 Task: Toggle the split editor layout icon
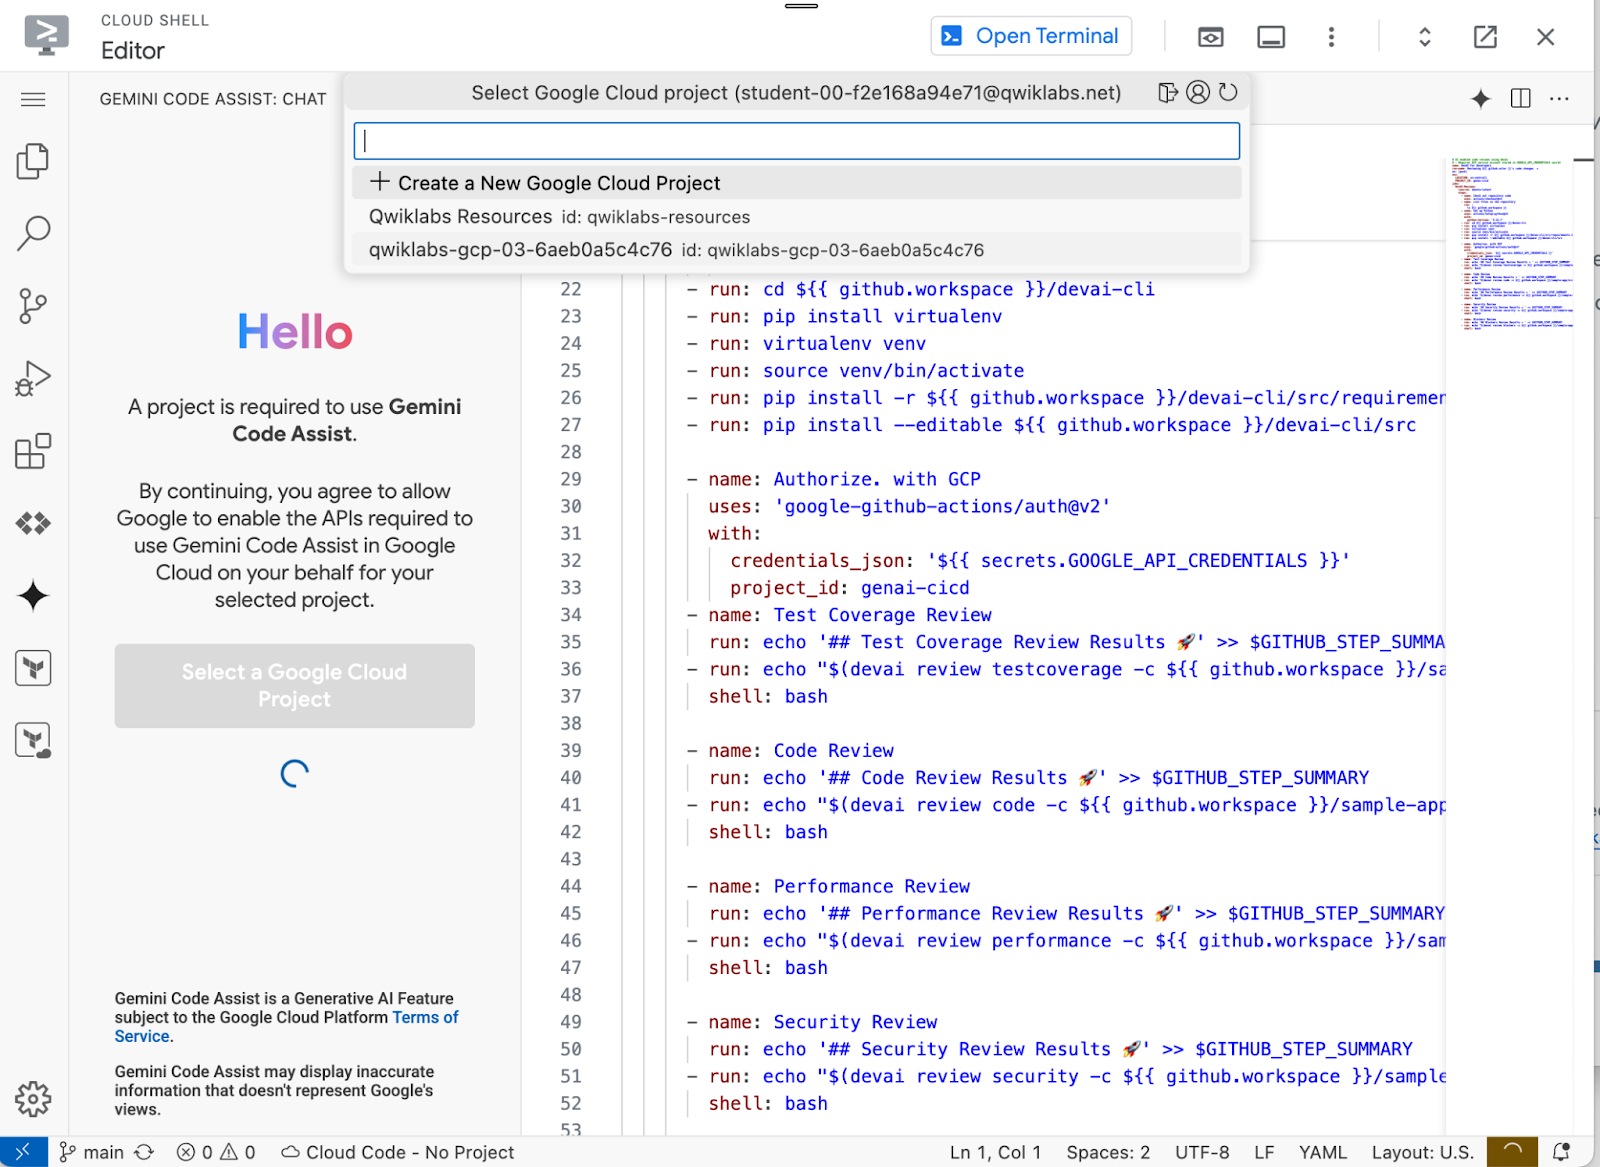click(x=1520, y=98)
